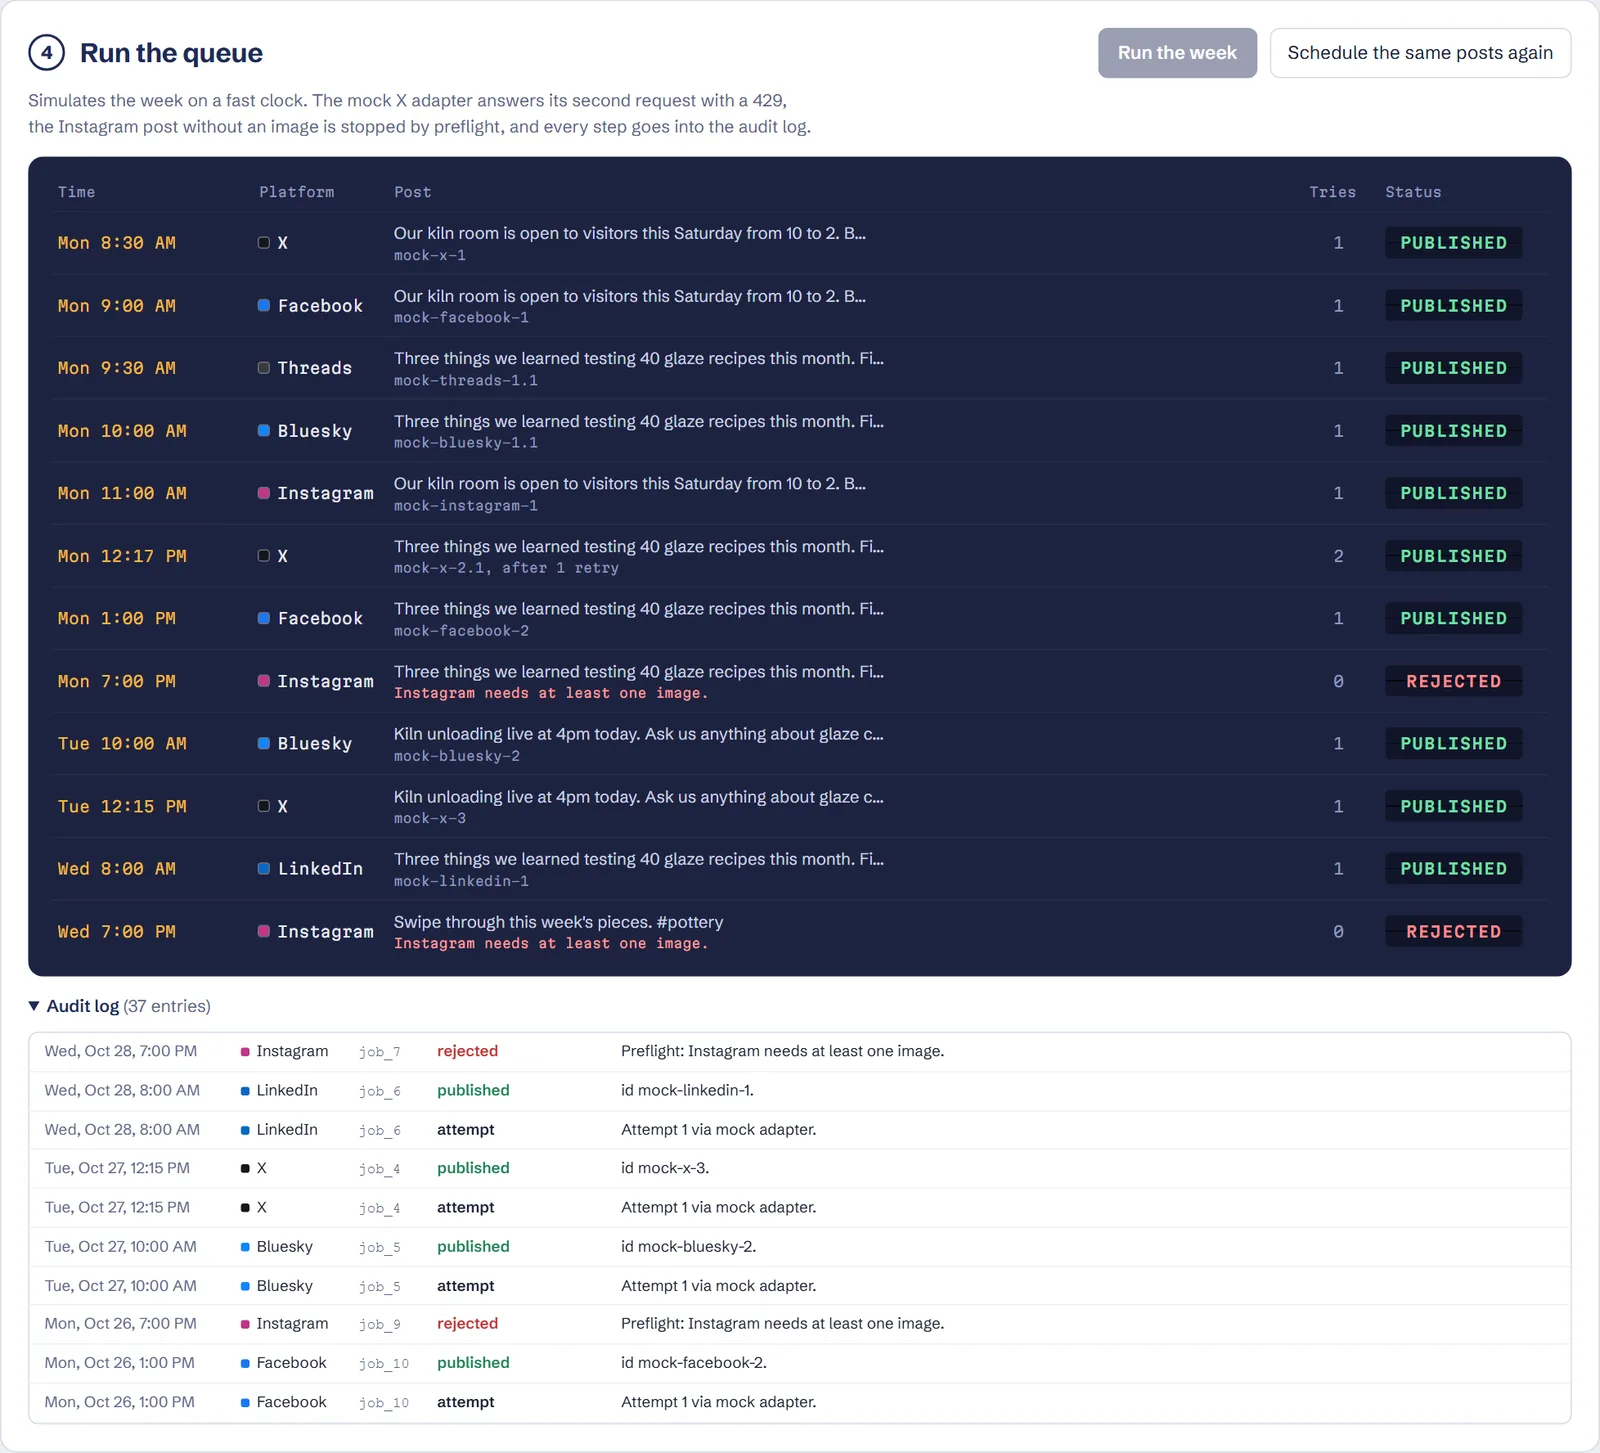
Task: Click the PUBLISHED badge for mock-x-1
Action: [x=1453, y=243]
